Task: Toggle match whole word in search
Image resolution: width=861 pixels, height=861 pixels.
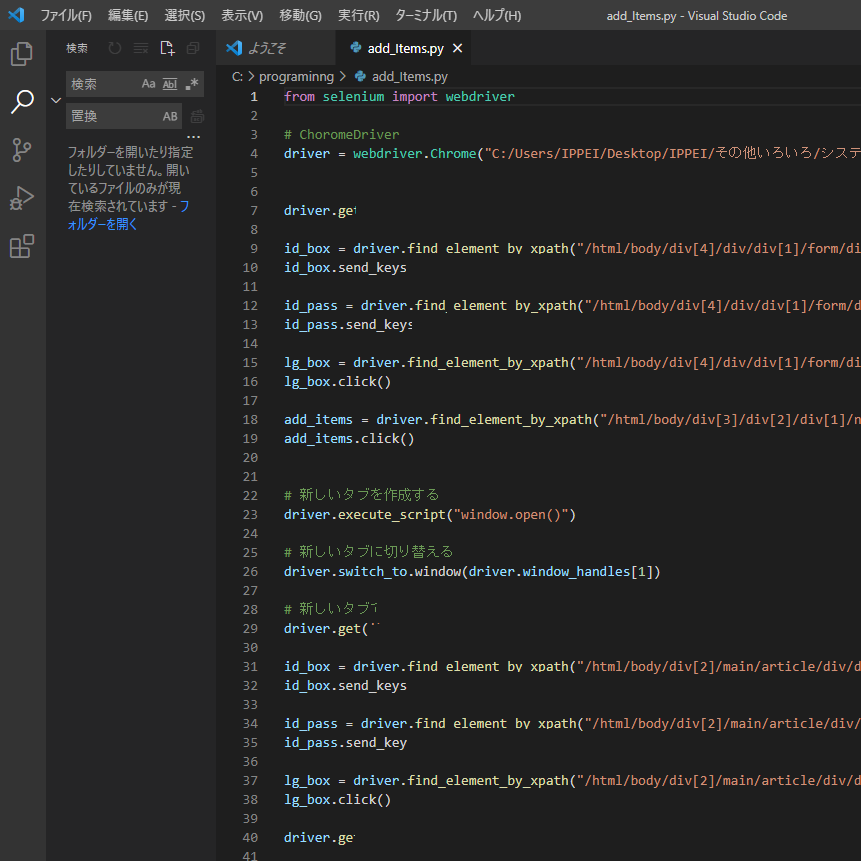Action: click(170, 84)
